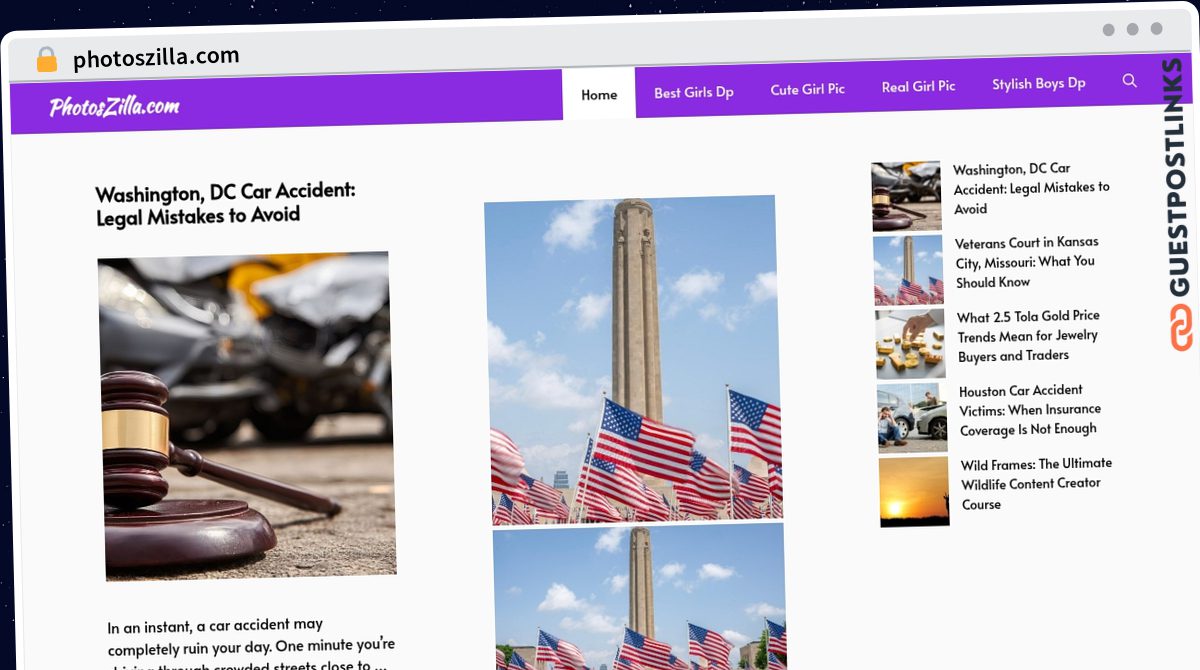Viewport: 1200px width, 670px height.
Task: Click sidebar thumbnail of tower with flags
Action: click(908, 270)
